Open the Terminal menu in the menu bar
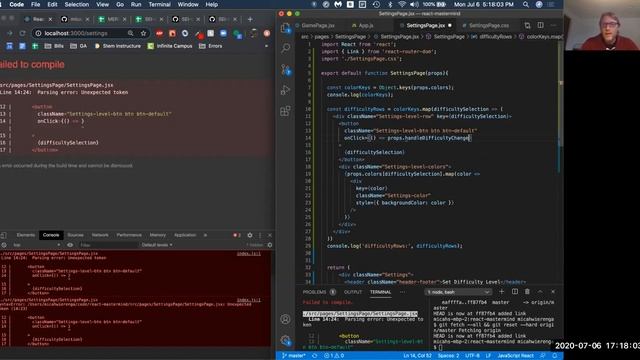The width and height of the screenshot is (640, 360). (x=159, y=4)
